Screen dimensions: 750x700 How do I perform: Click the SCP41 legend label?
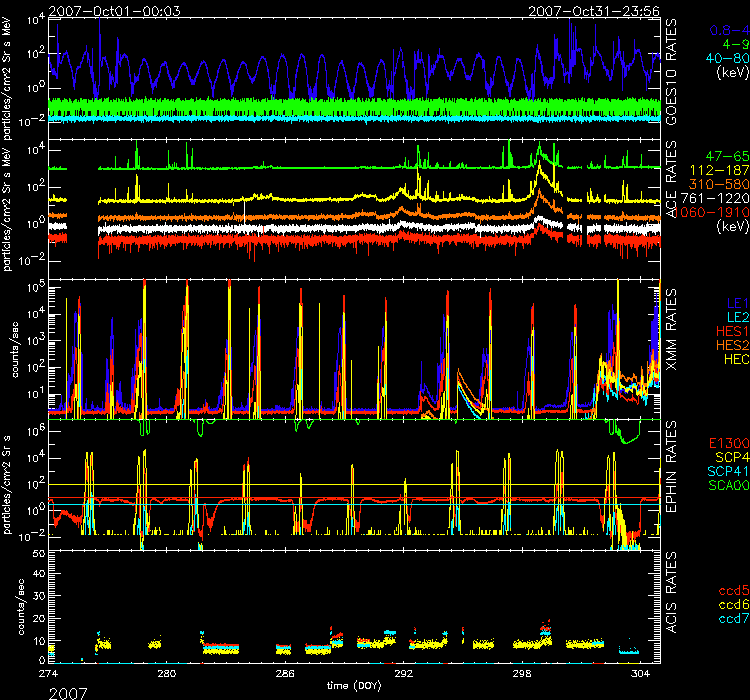(719, 470)
